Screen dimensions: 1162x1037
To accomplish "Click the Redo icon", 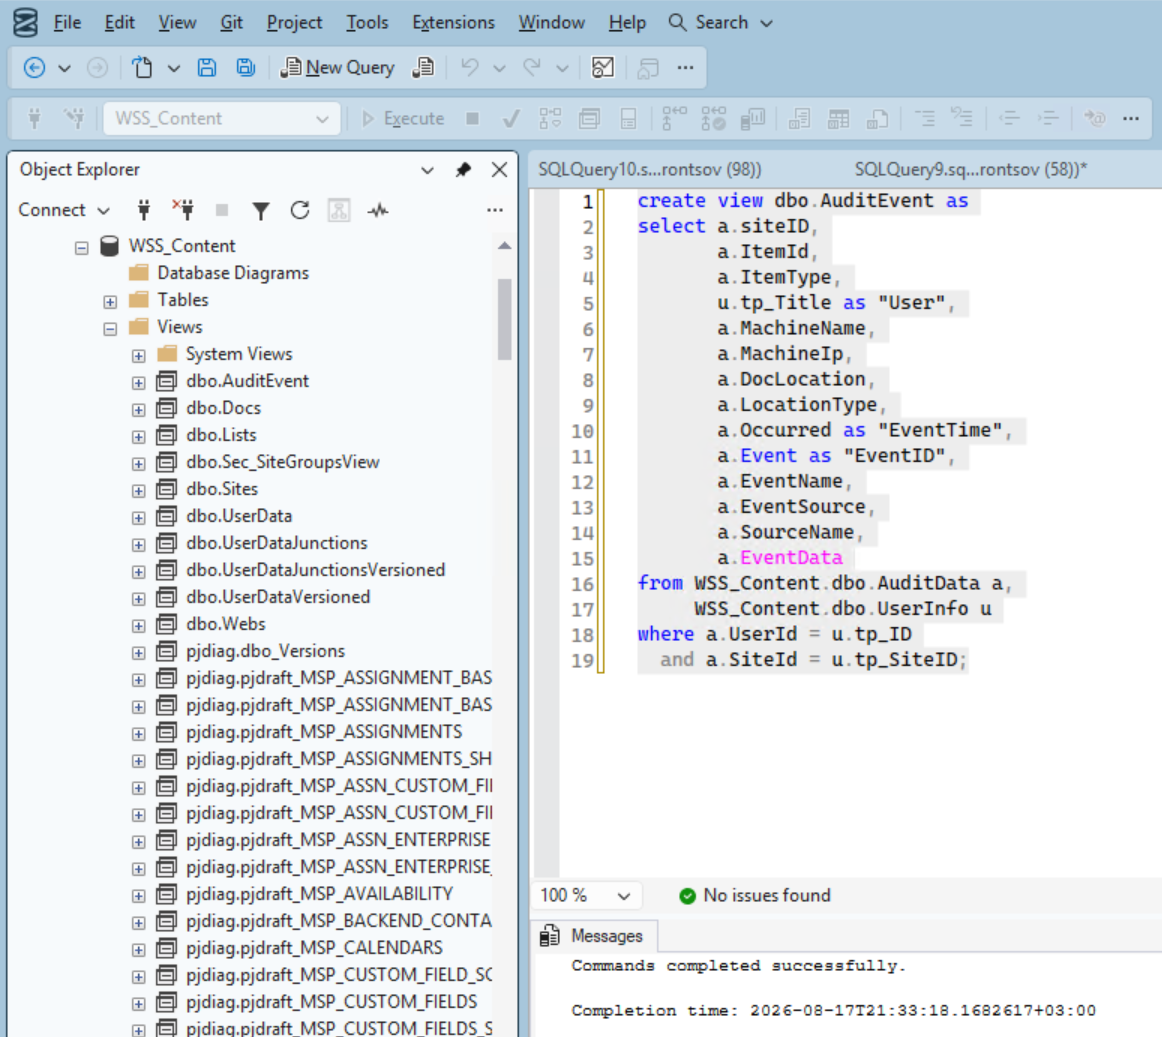I will pyautogui.click(x=531, y=67).
